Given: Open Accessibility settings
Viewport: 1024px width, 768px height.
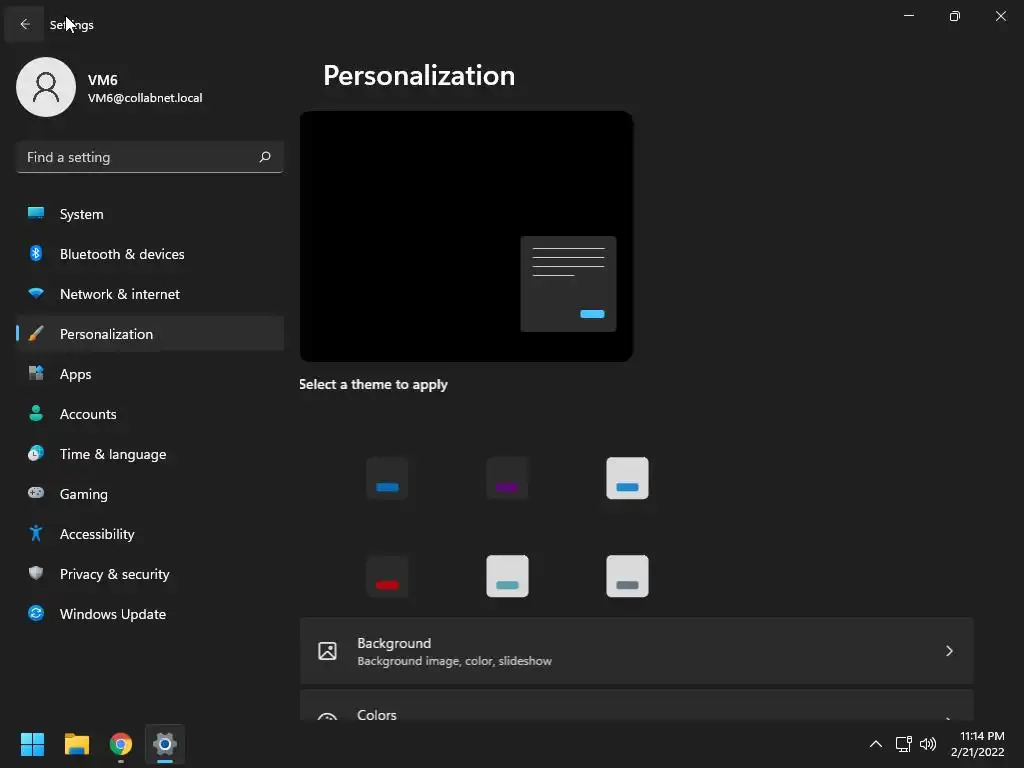Looking at the screenshot, I should [150, 534].
